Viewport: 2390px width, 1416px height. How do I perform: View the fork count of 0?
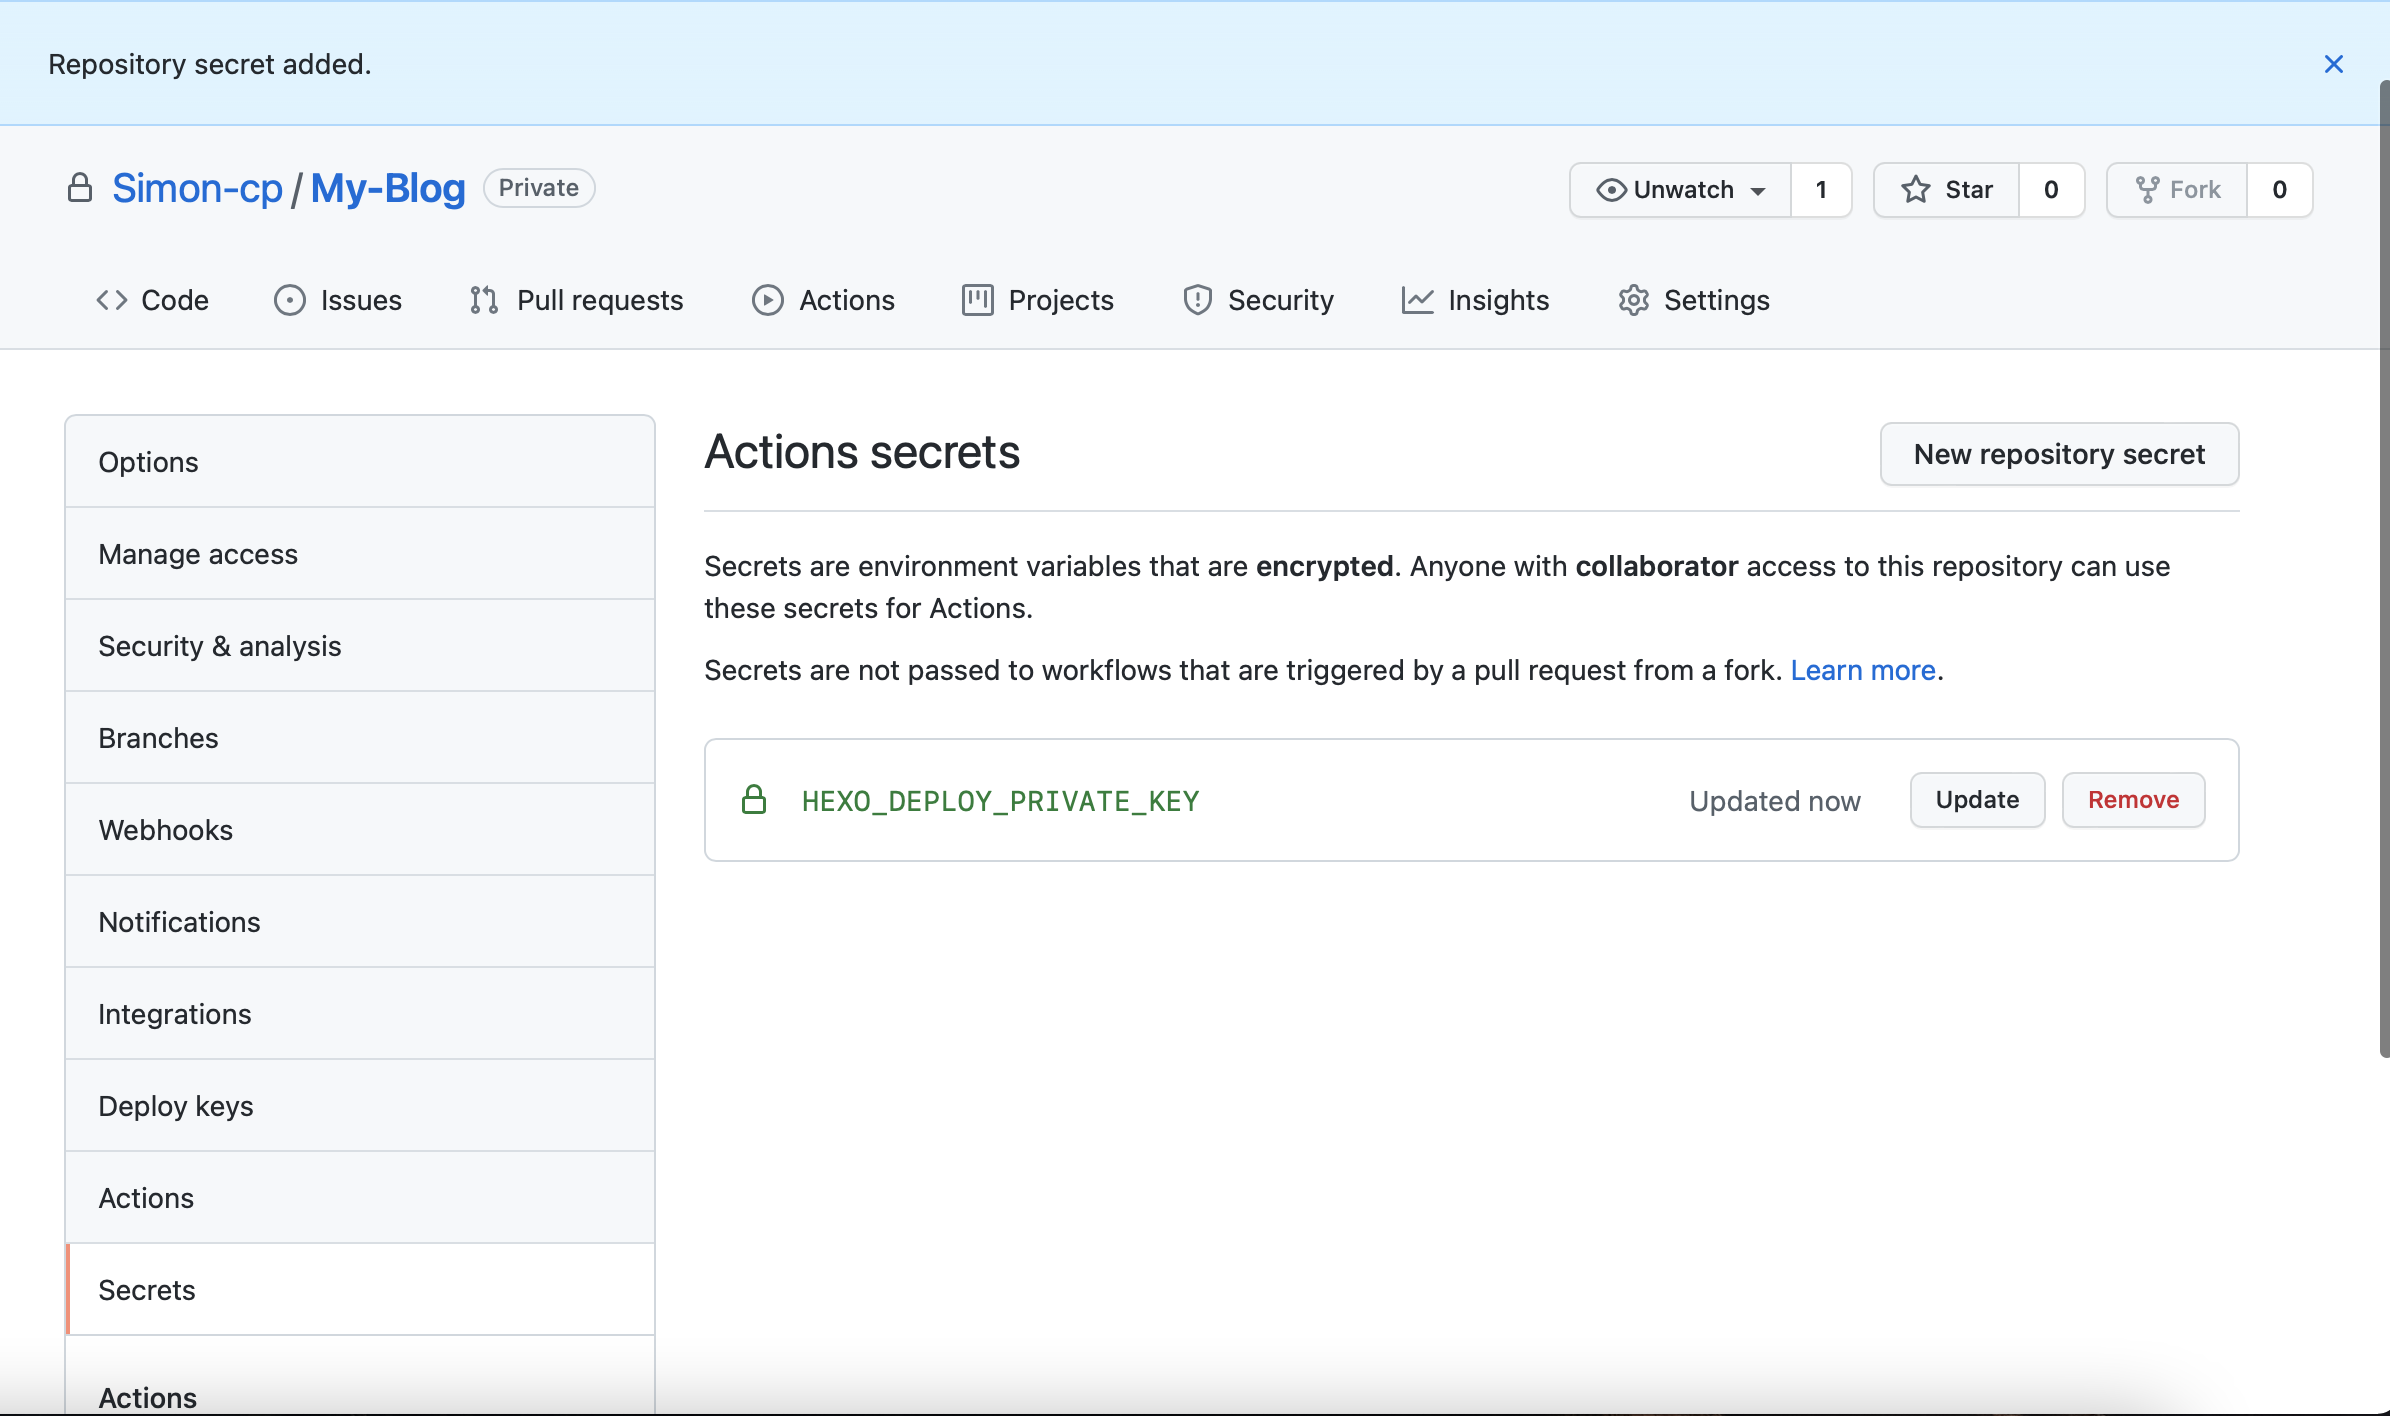click(2279, 190)
